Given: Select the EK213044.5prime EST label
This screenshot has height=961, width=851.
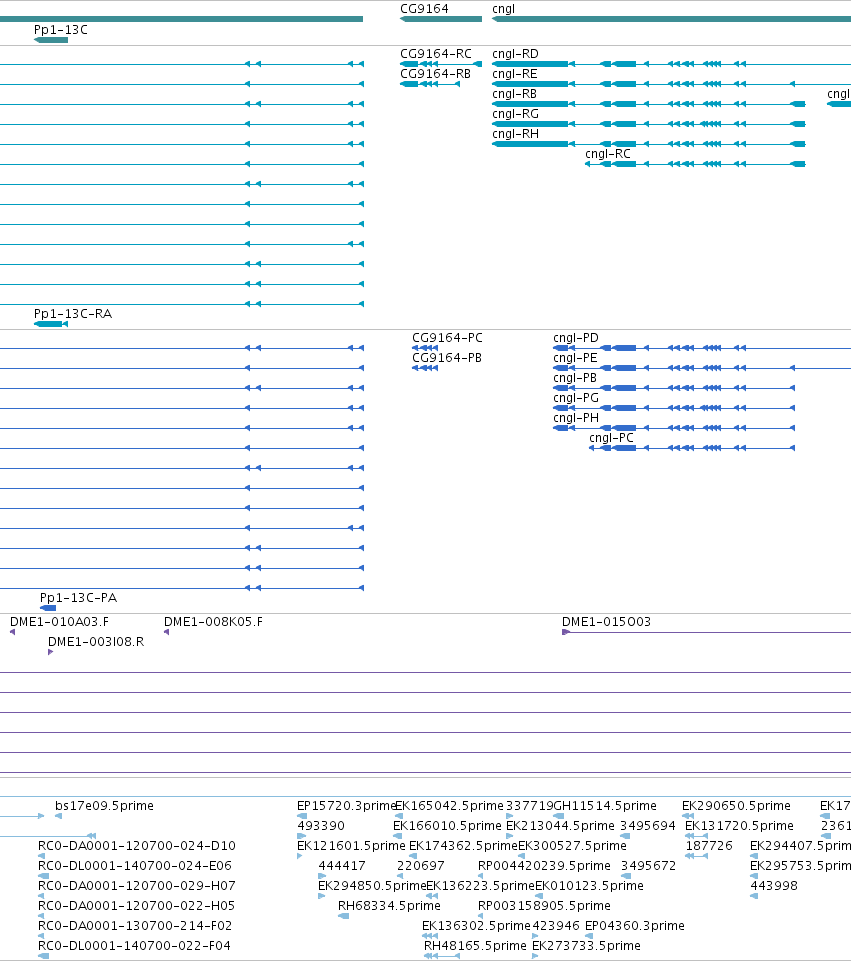Looking at the screenshot, I should [560, 826].
